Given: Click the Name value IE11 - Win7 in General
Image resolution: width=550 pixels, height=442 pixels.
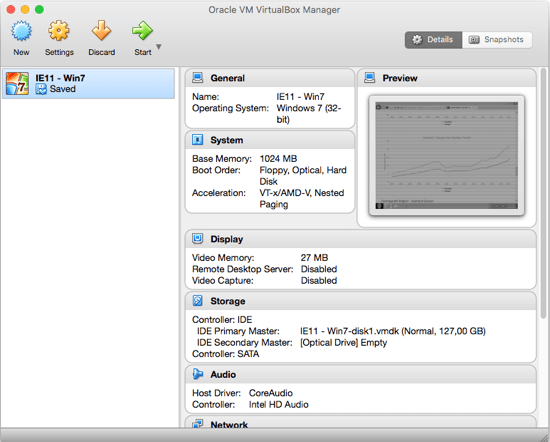Looking at the screenshot, I should (x=300, y=96).
